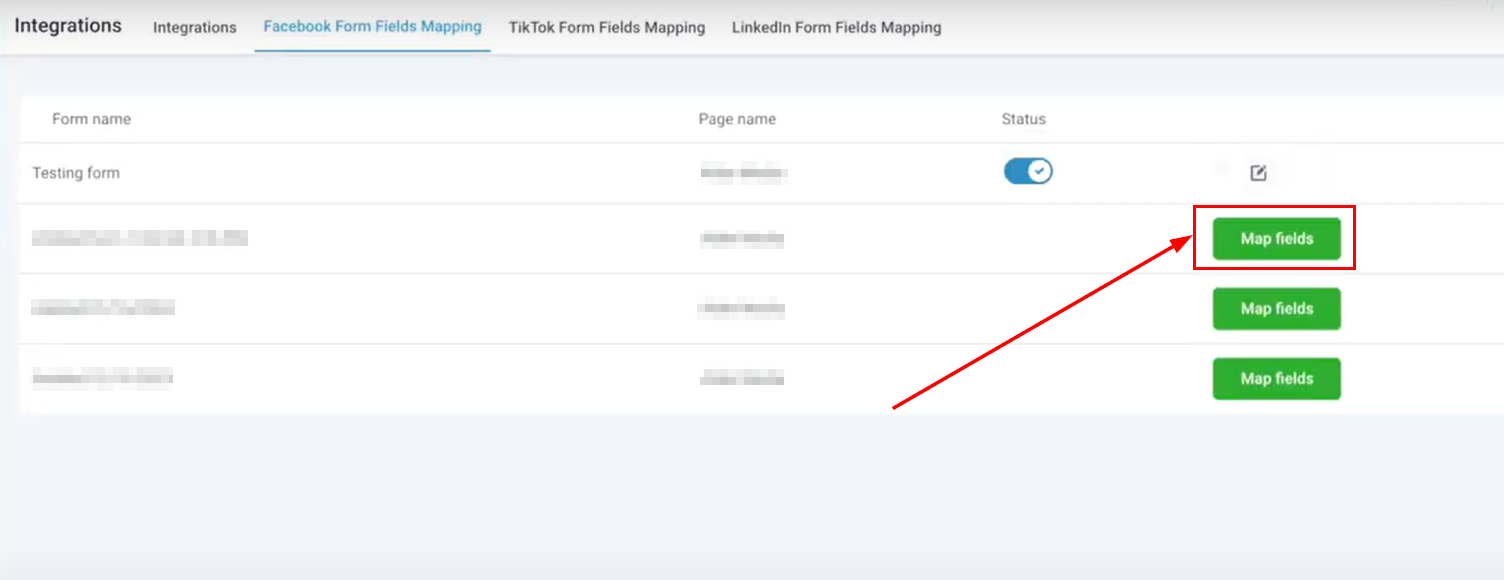
Task: Click the Map fields button highlighted in red
Action: [x=1276, y=239]
